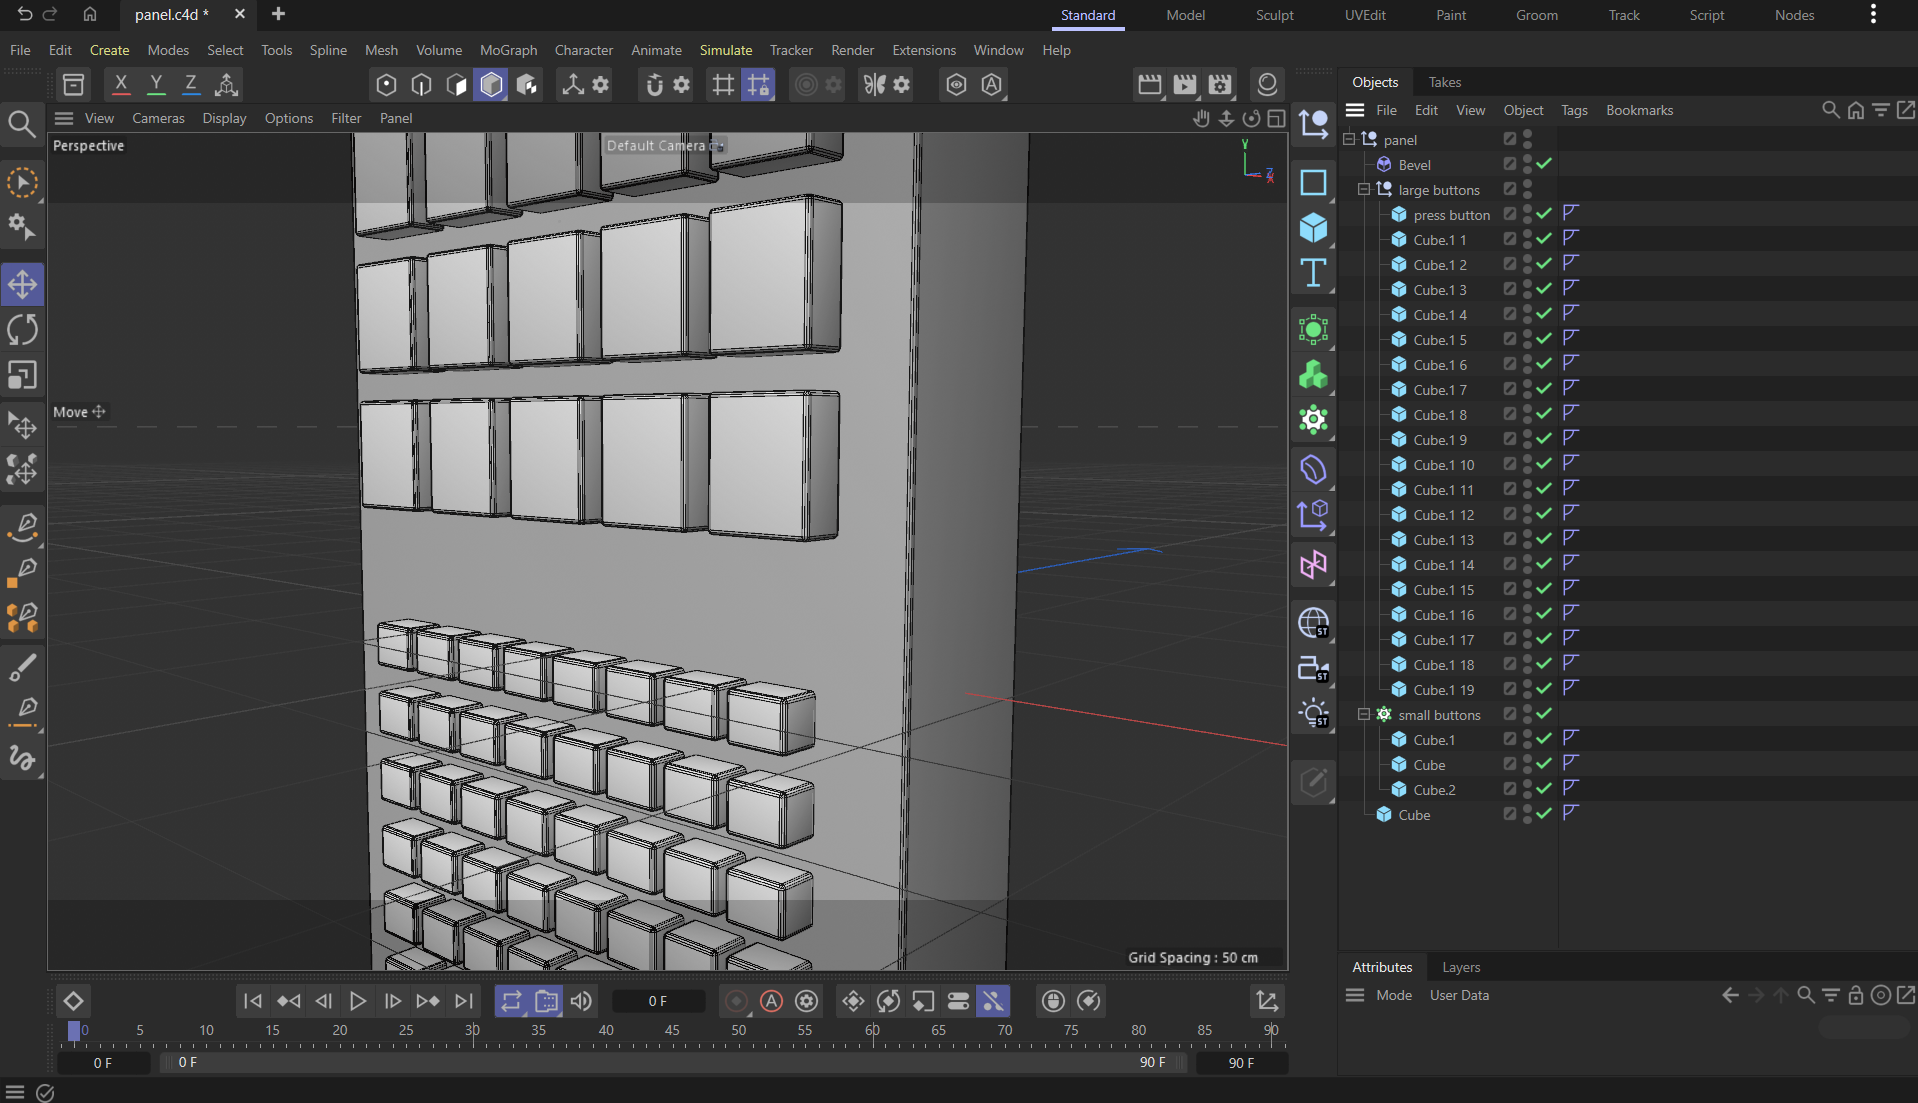
Task: Lock the X axis
Action: pyautogui.click(x=121, y=85)
